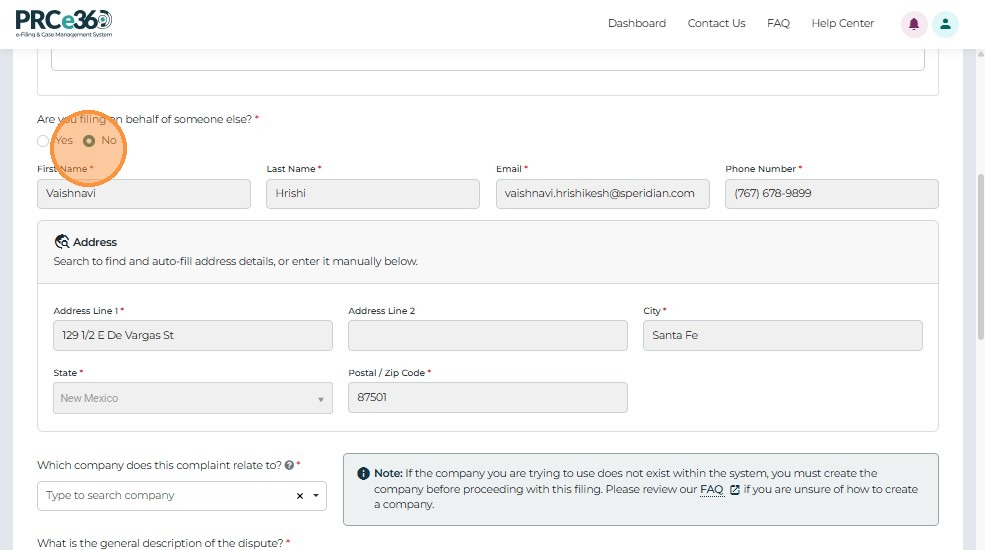Open the user profile menu
985x550 pixels.
tap(945, 24)
